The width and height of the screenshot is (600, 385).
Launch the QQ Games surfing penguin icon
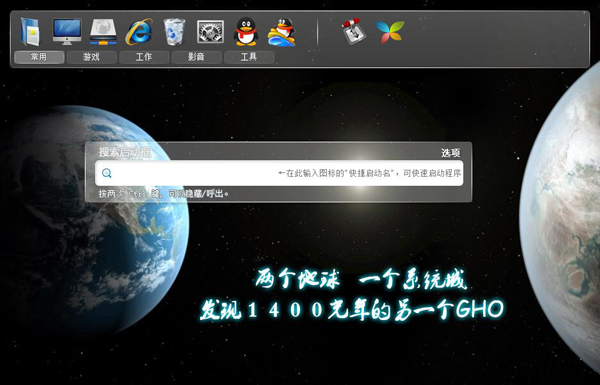click(x=282, y=32)
